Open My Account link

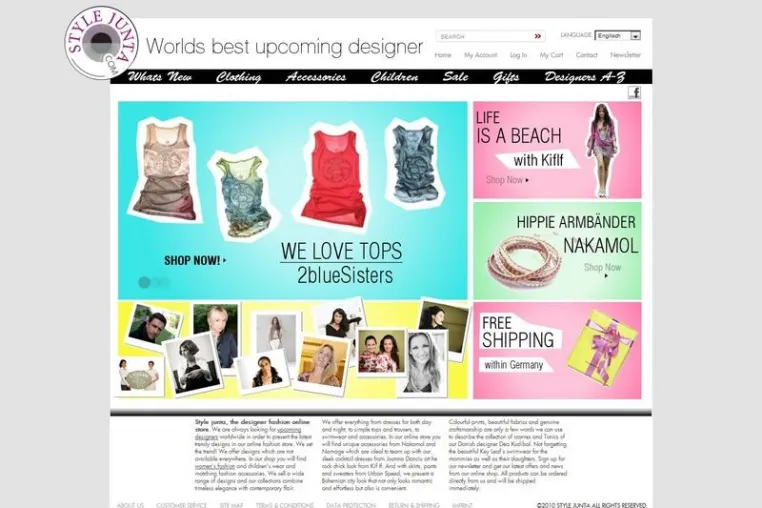click(x=480, y=55)
